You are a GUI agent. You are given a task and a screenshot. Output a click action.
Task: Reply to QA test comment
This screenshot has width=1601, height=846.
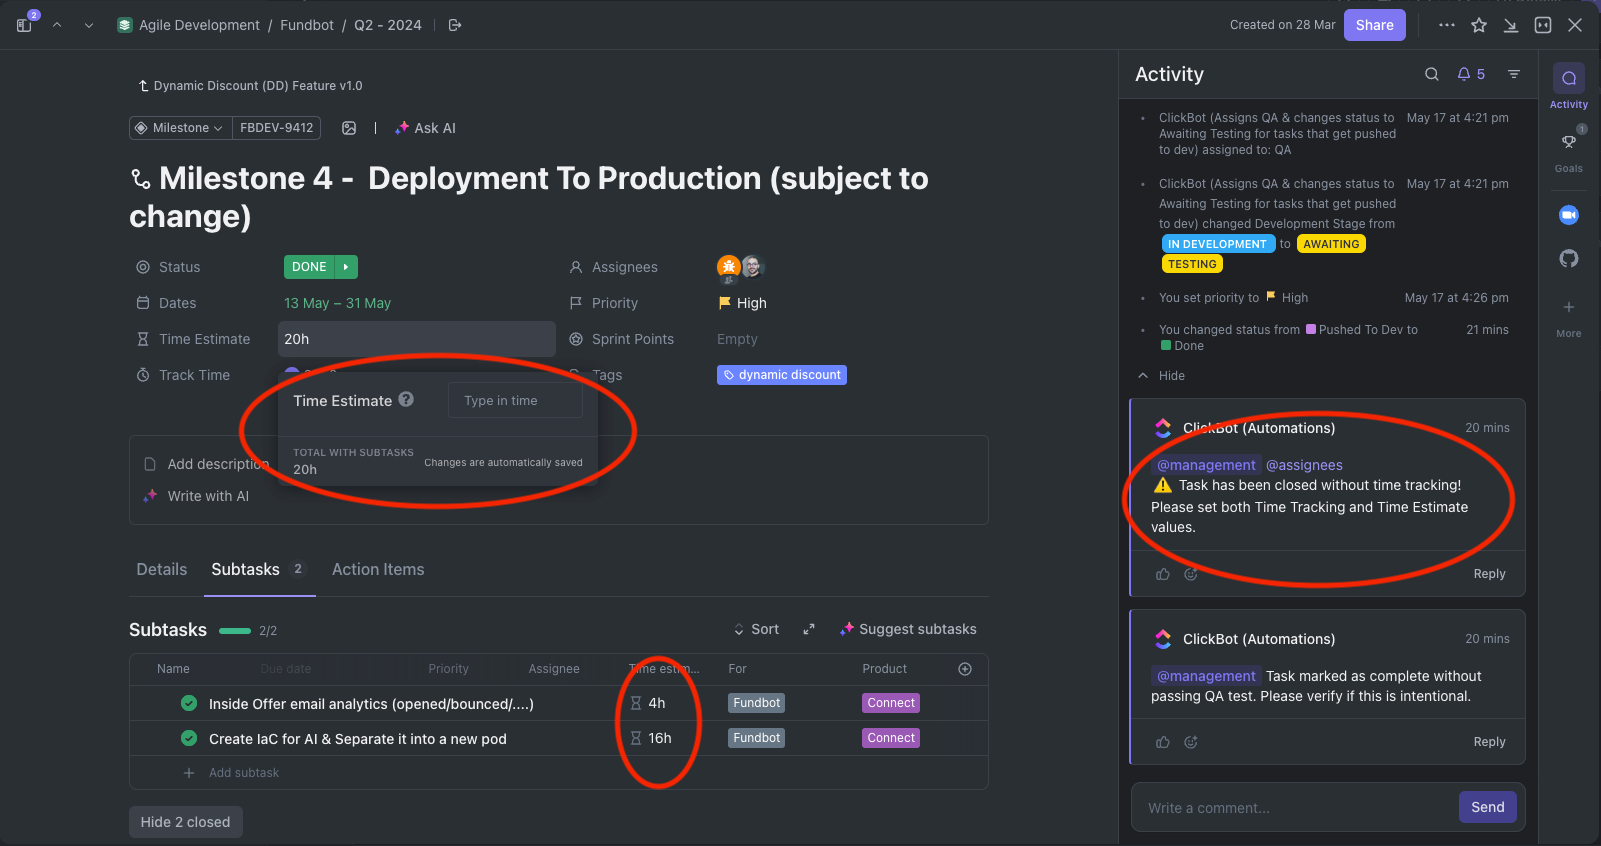pos(1489,742)
